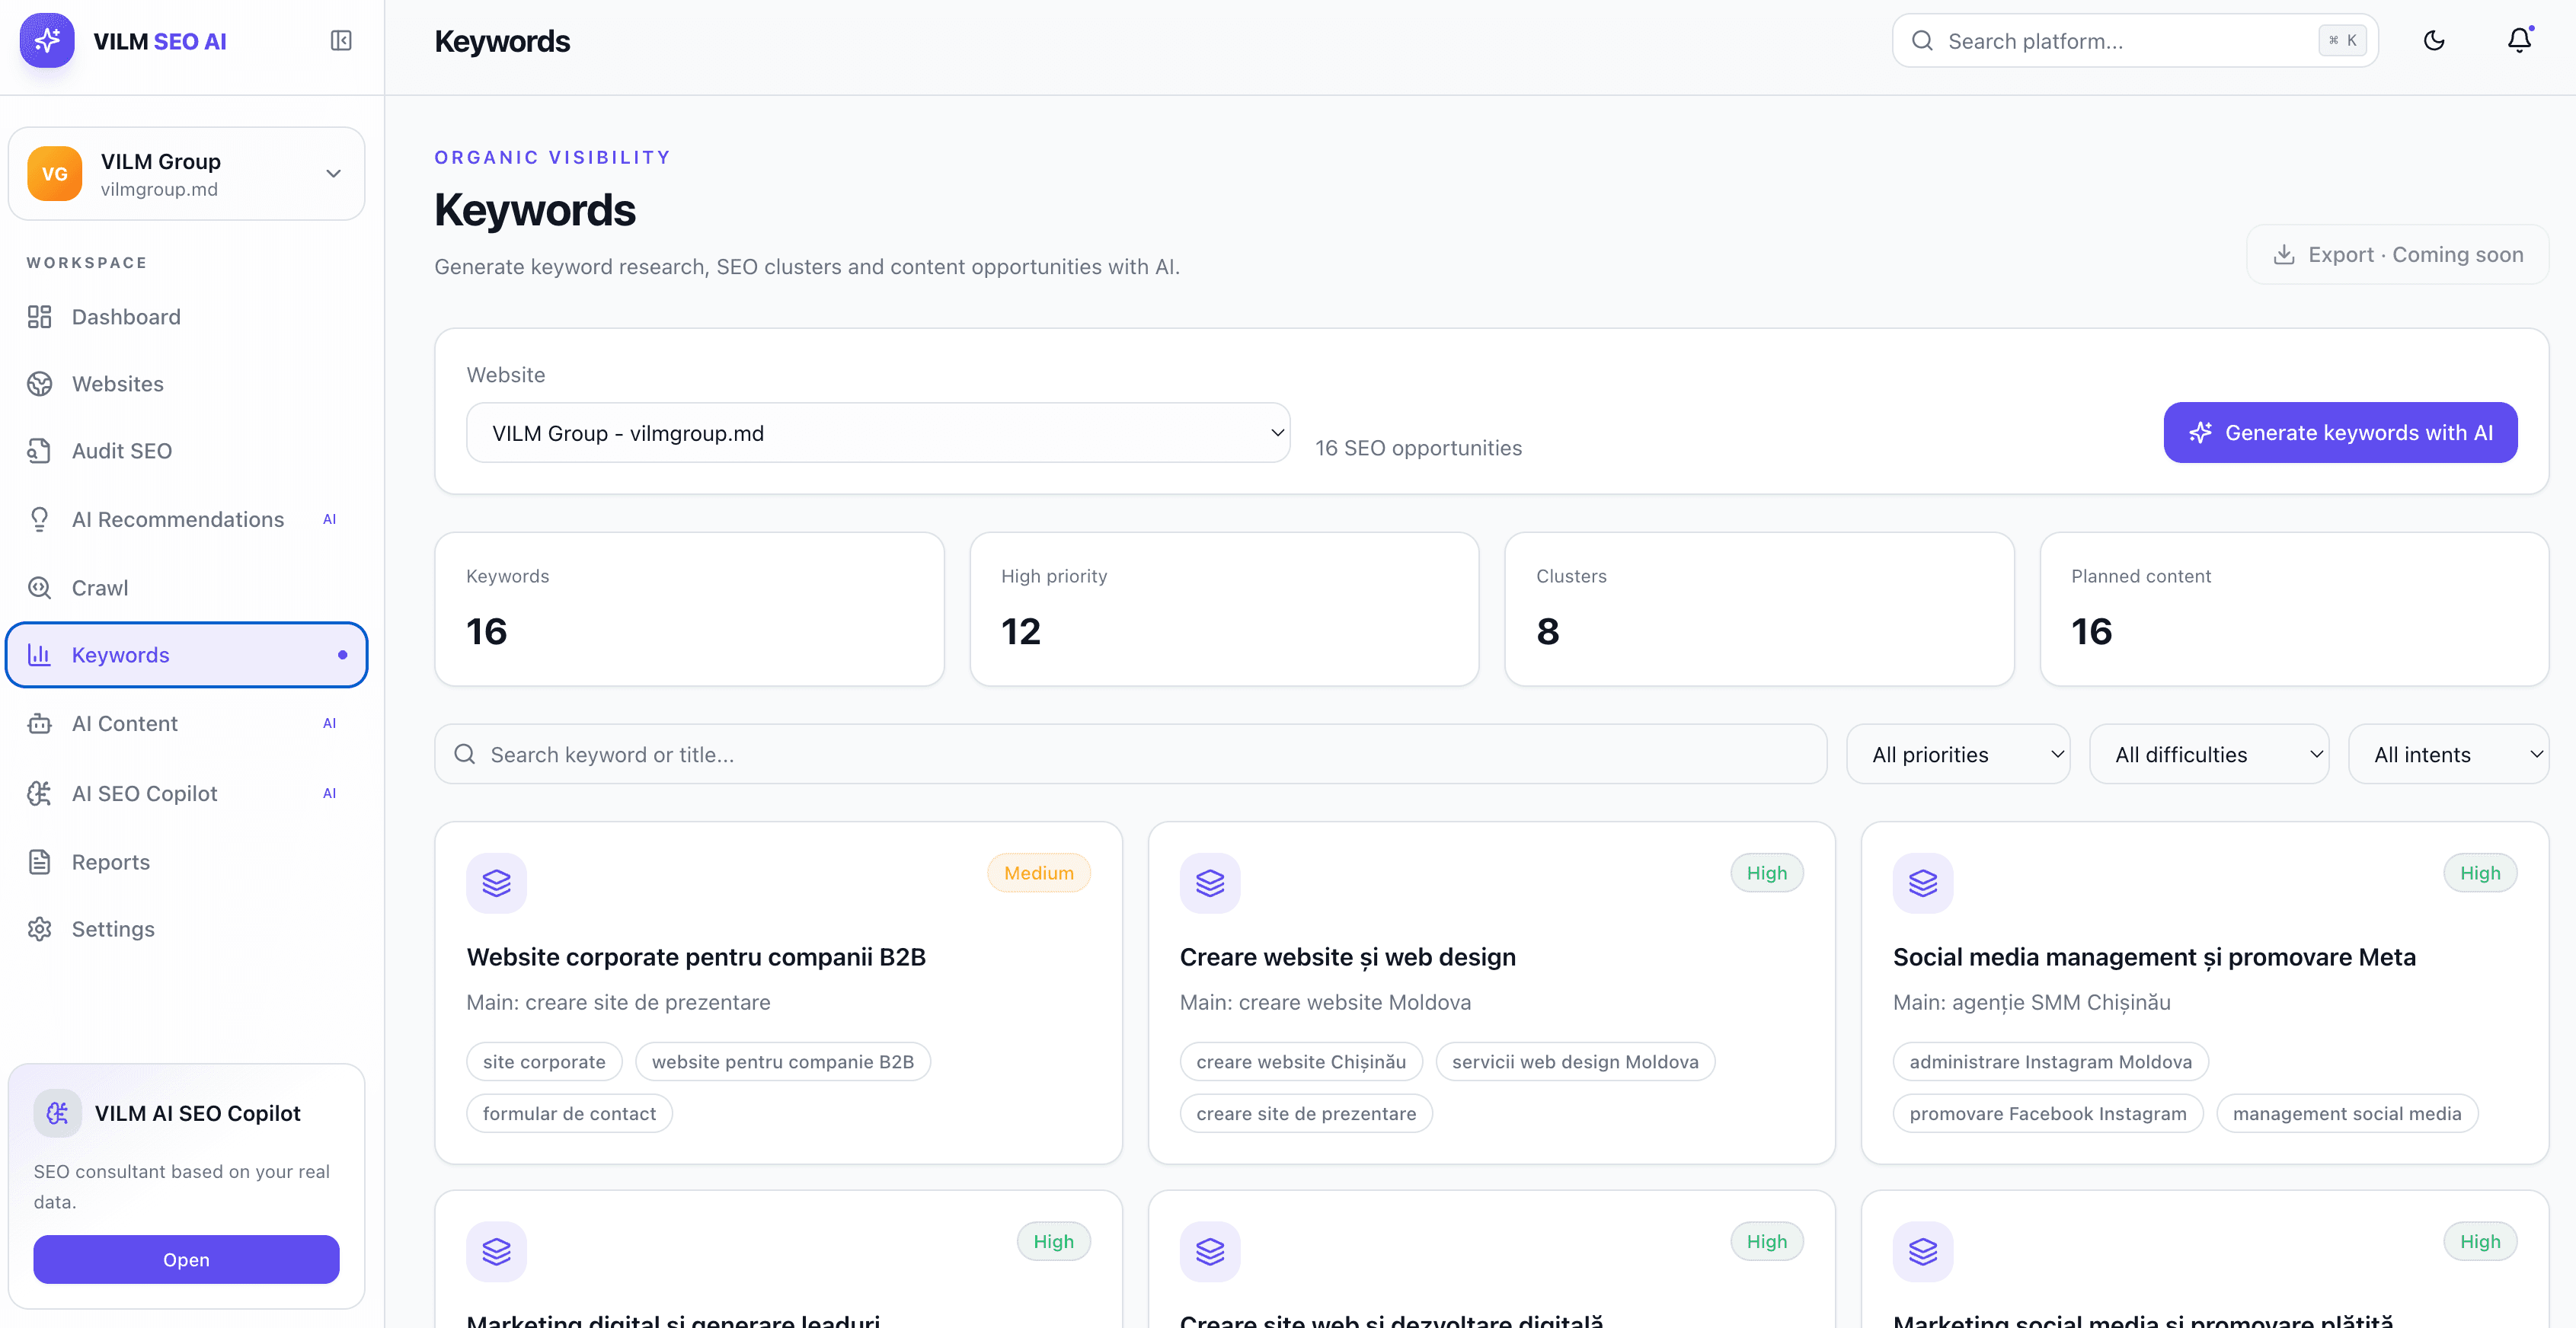Select Keywords sidebar item

[187, 655]
